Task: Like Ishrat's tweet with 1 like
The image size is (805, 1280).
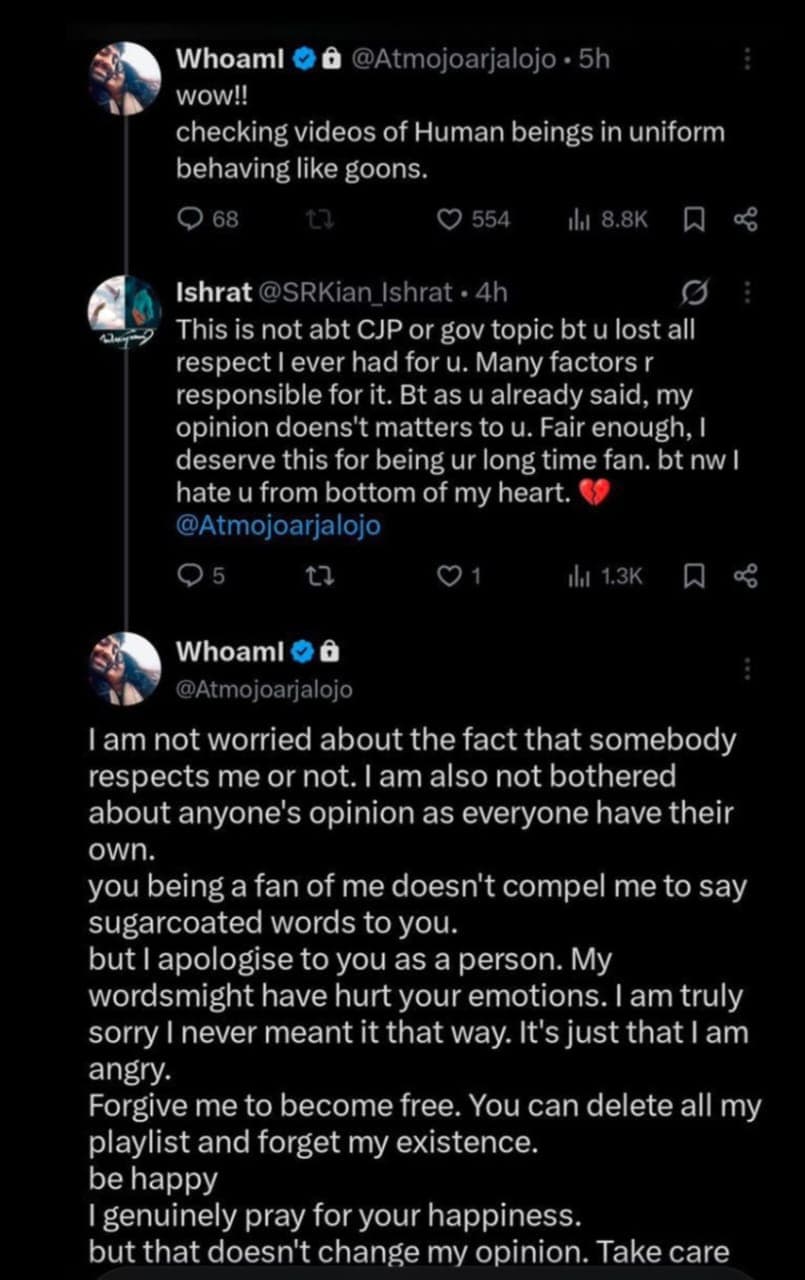Action: [462, 575]
